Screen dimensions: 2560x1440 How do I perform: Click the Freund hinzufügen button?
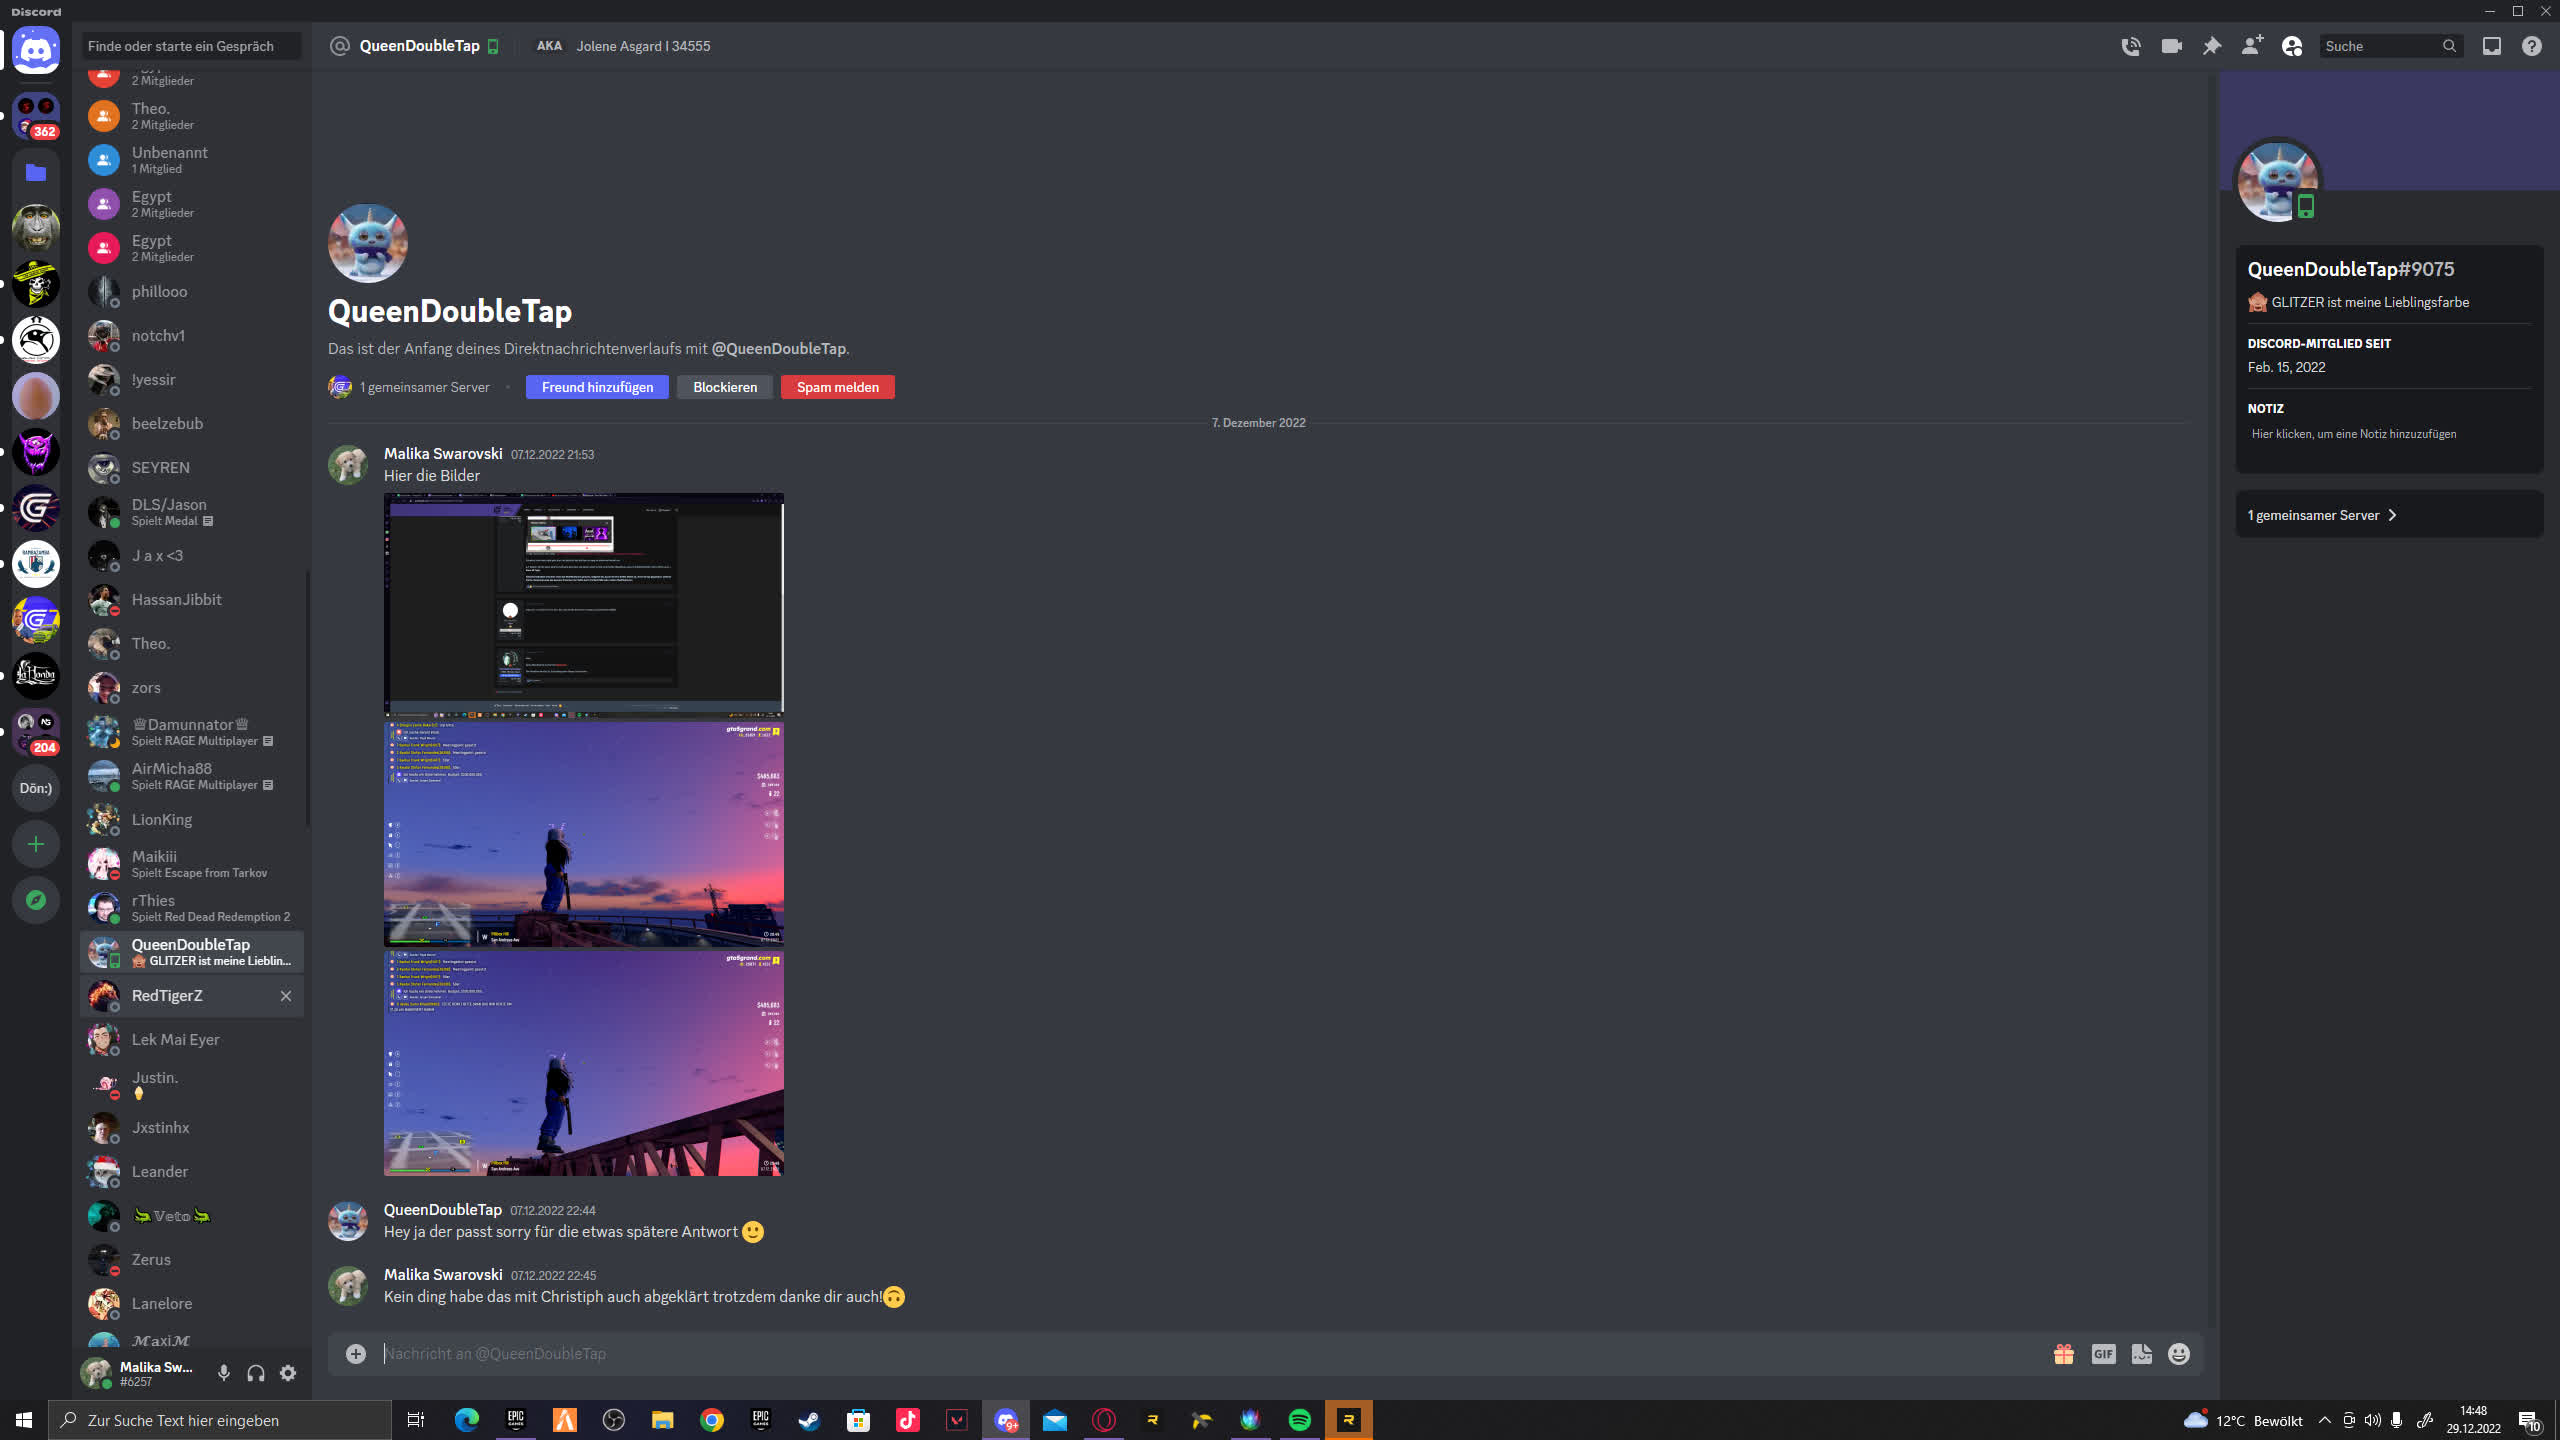597,387
